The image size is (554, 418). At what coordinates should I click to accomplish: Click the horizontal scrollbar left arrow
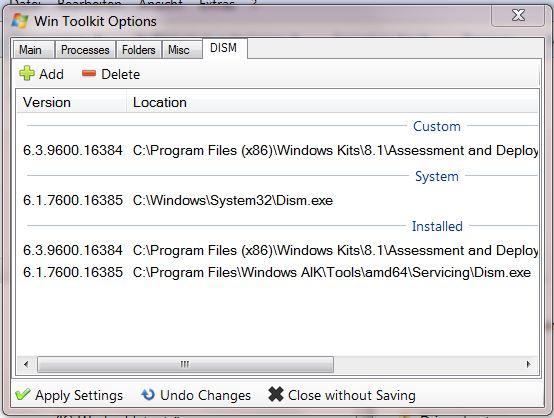click(x=26, y=364)
